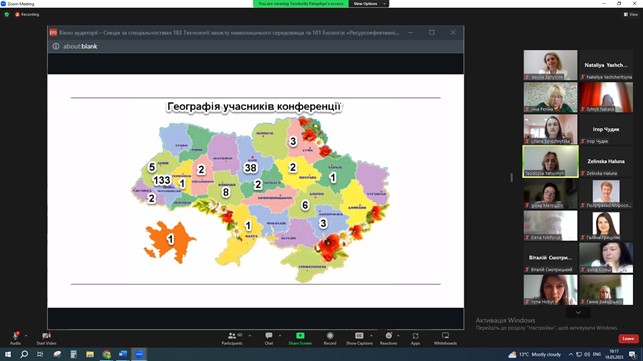This screenshot has width=643, height=361.
Task: Expand the arrow next to Reactions
Action: pos(398,336)
